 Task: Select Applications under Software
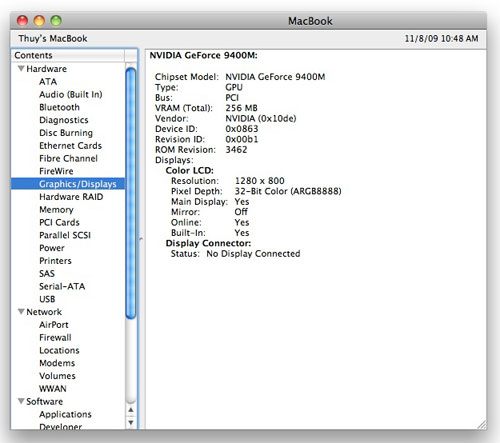click(x=65, y=414)
